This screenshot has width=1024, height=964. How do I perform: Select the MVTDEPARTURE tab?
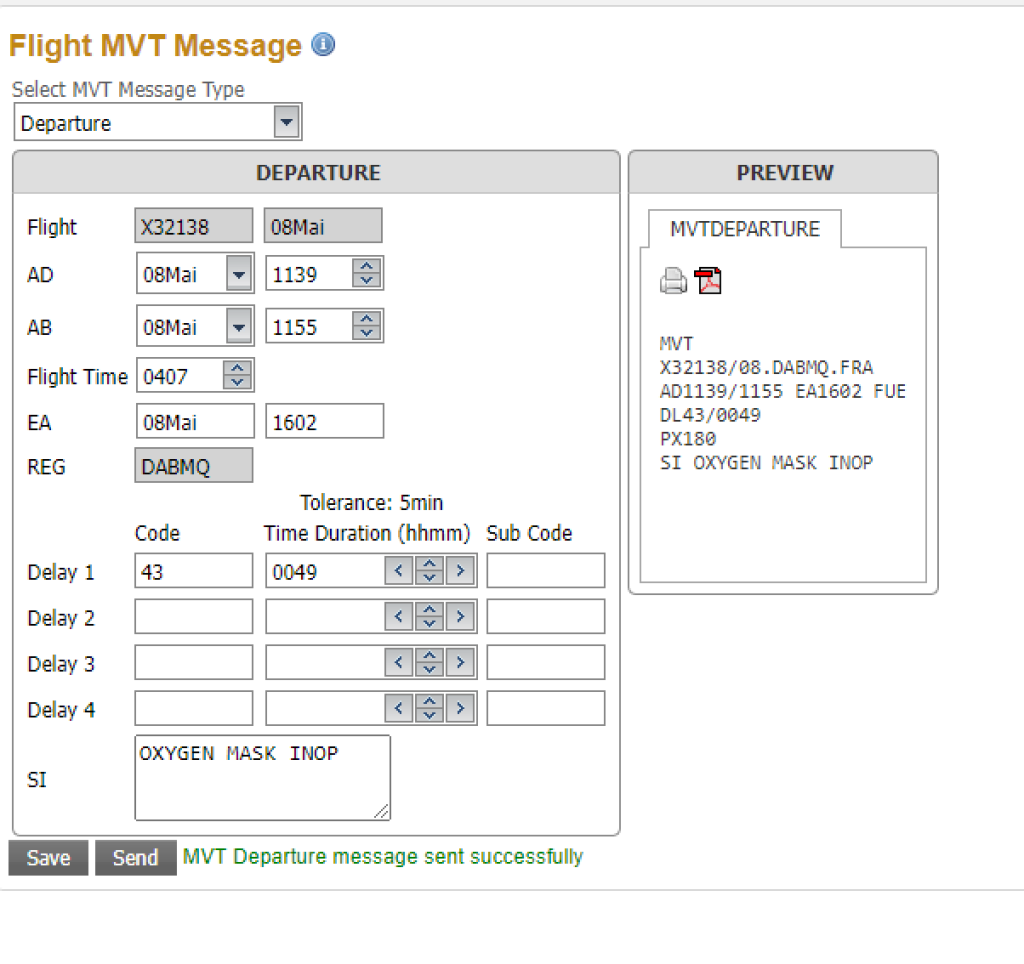click(744, 229)
